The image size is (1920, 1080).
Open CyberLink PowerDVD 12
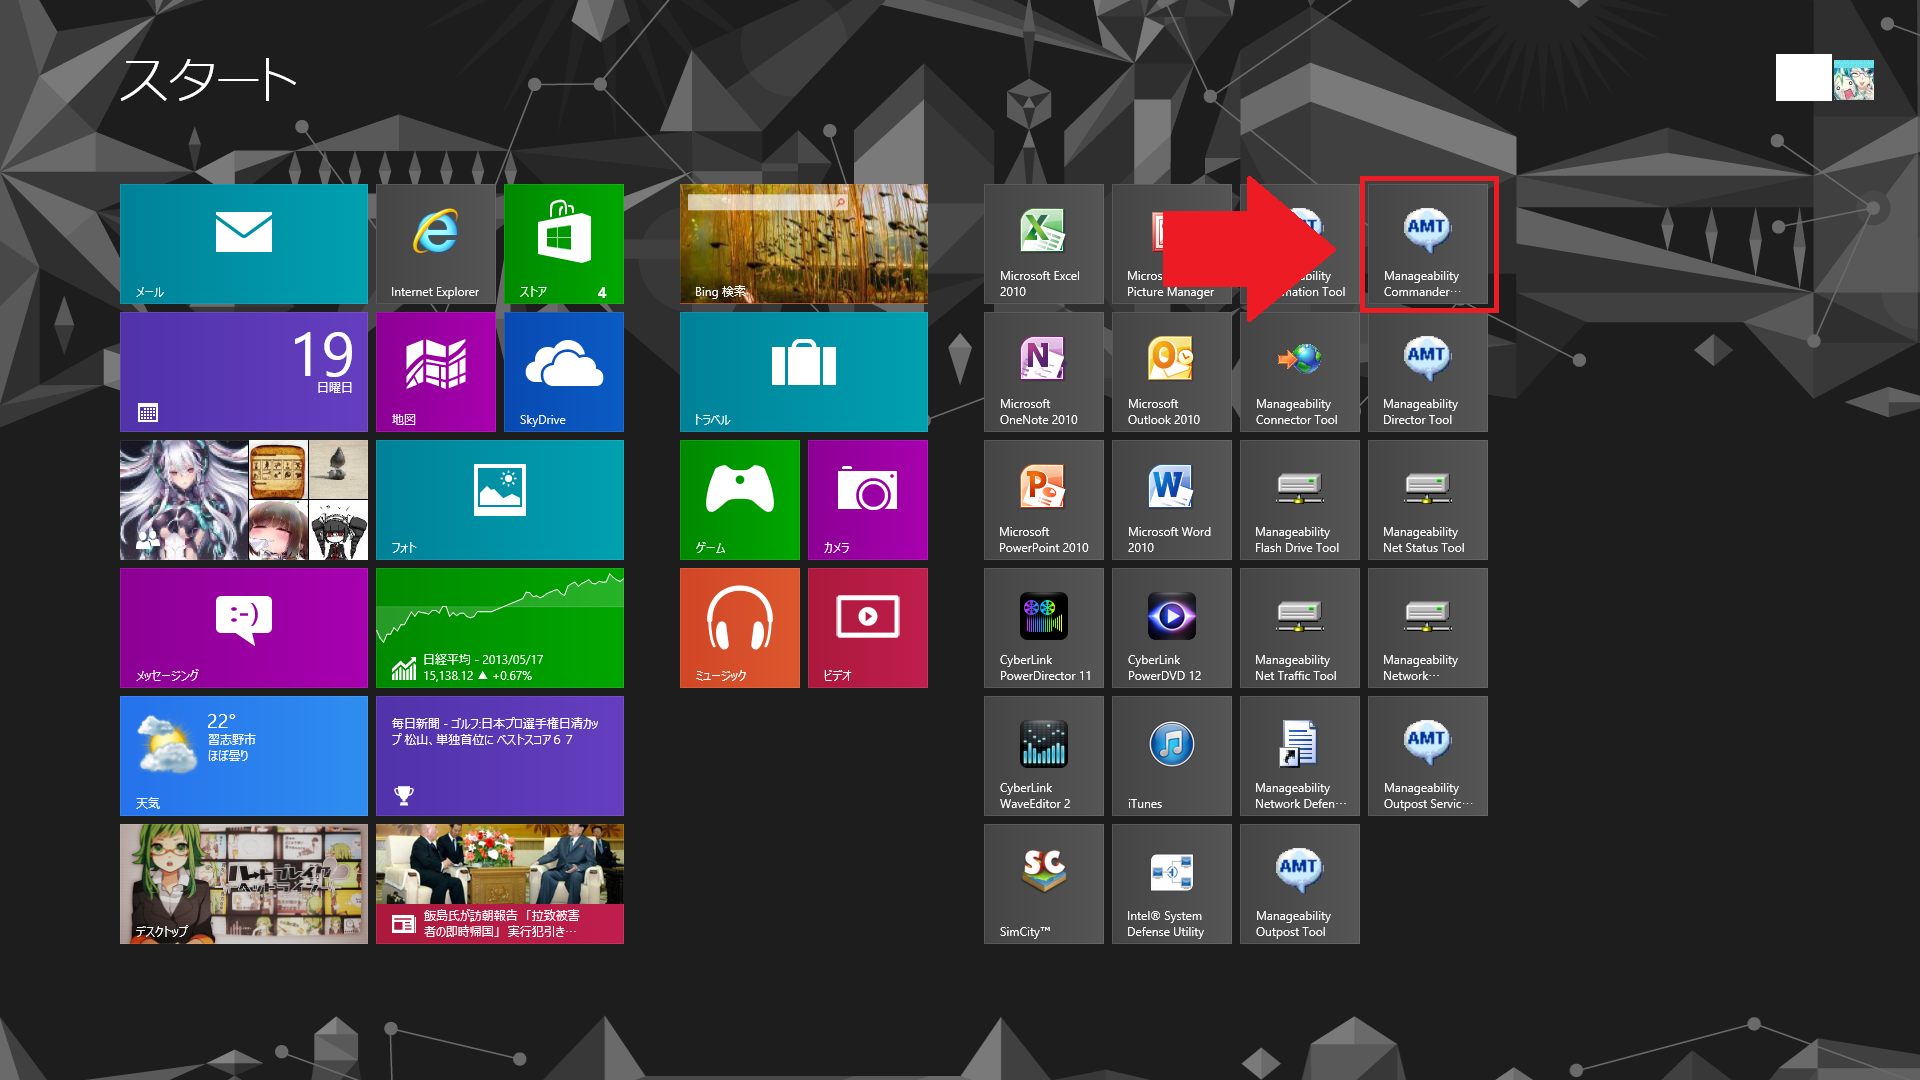(x=1171, y=627)
